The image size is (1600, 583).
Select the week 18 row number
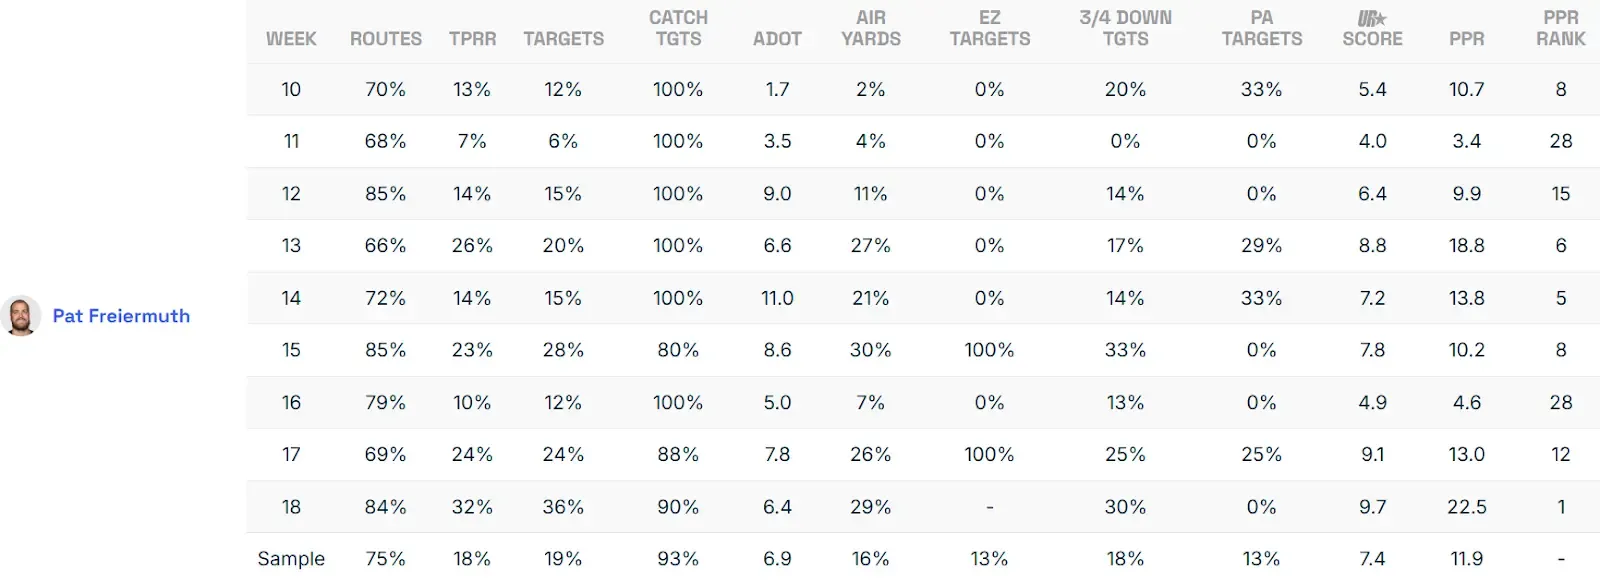(291, 507)
